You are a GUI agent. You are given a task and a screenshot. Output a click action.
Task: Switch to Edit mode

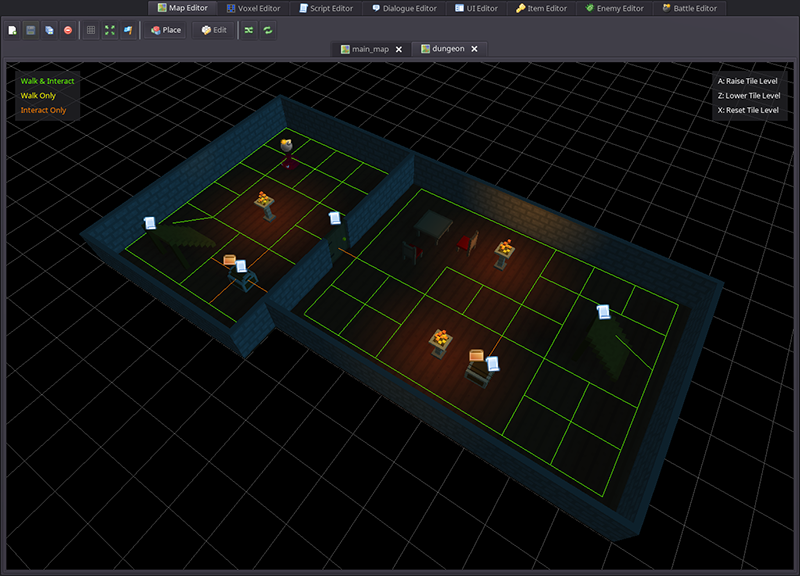pos(216,30)
